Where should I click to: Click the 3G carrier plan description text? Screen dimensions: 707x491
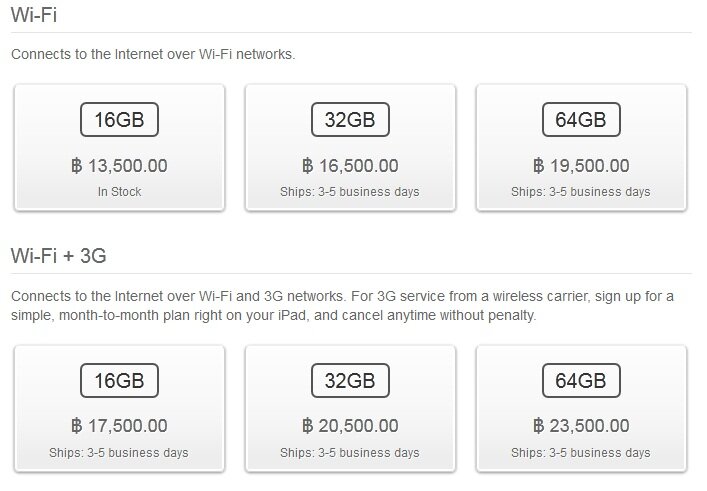pos(342,306)
